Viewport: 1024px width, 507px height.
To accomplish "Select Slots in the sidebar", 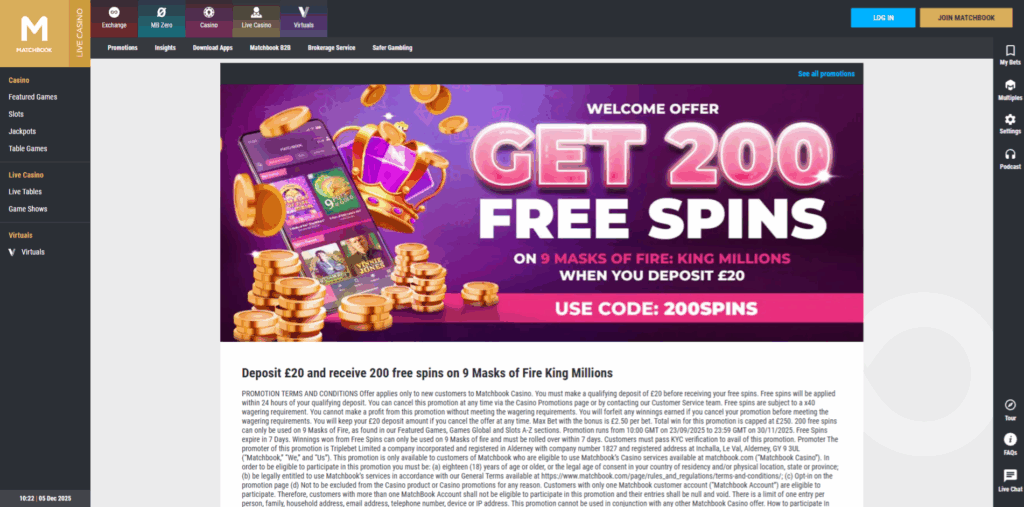I will point(16,114).
